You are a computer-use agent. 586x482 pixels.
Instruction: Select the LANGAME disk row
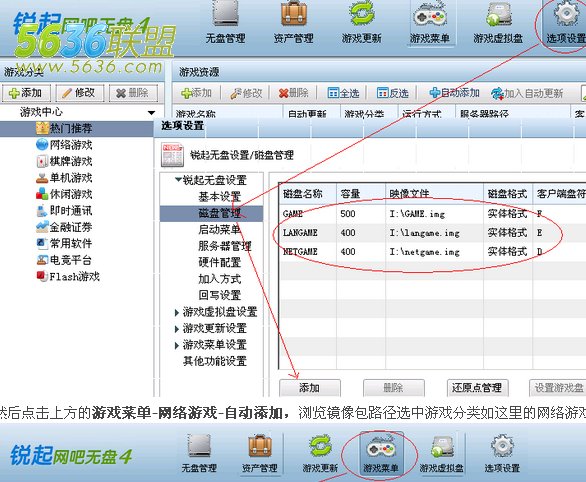click(x=432, y=233)
